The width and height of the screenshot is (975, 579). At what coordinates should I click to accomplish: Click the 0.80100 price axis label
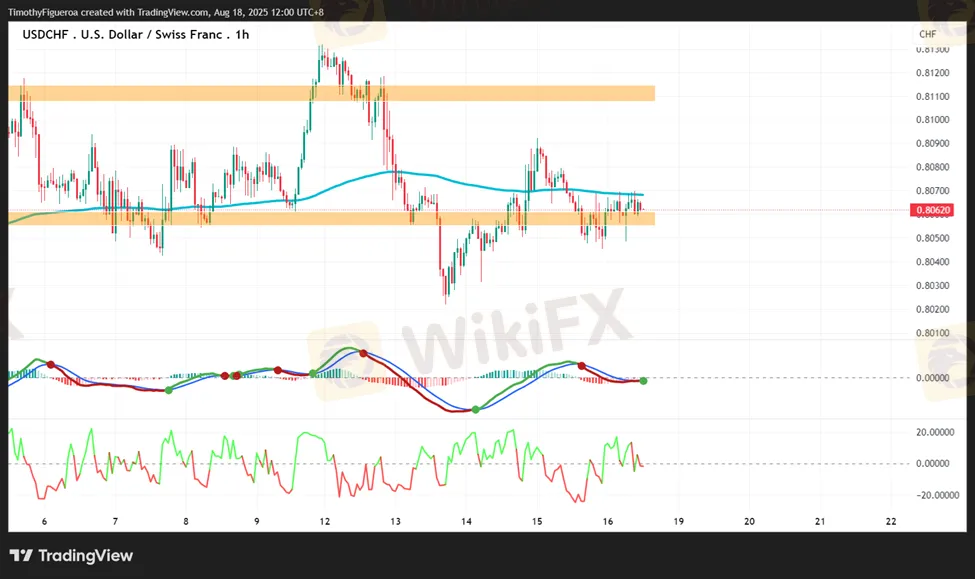[x=932, y=333]
